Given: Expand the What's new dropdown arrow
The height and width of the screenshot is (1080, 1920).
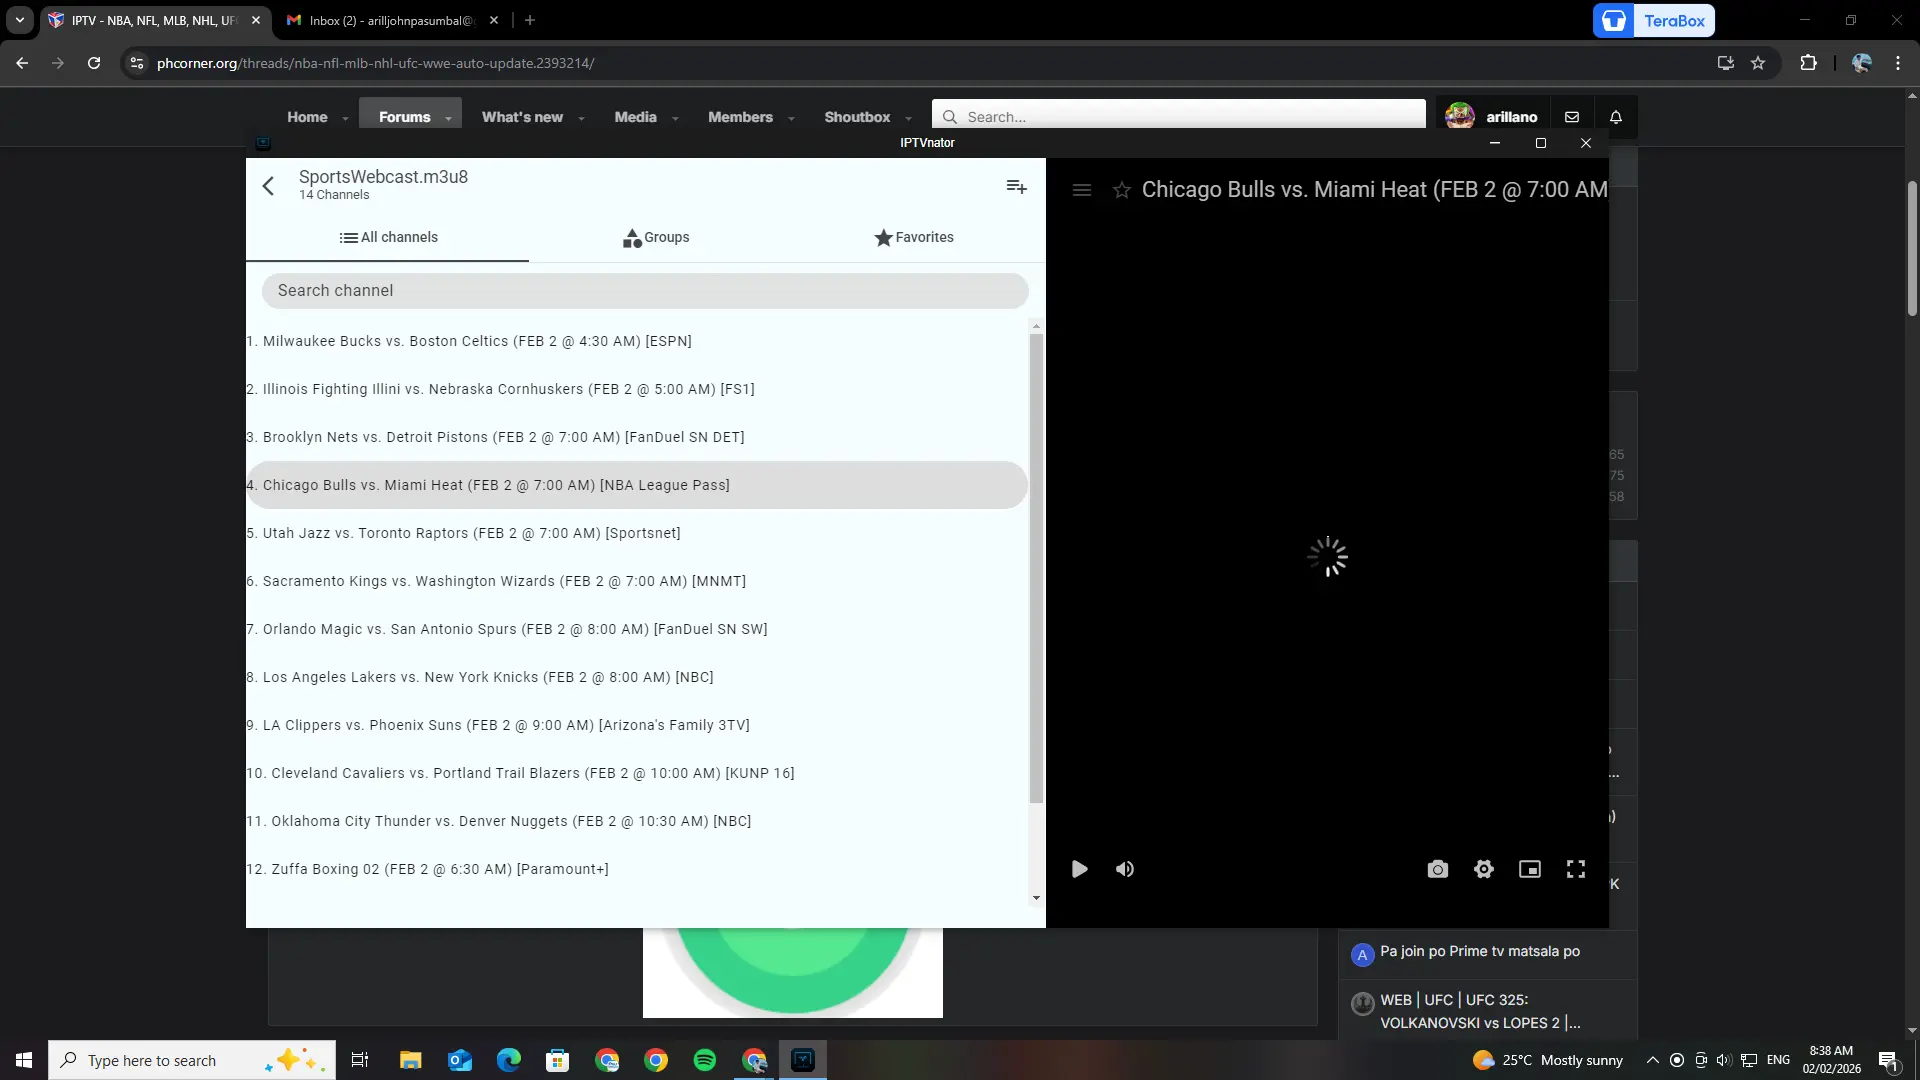Looking at the screenshot, I should (x=581, y=118).
